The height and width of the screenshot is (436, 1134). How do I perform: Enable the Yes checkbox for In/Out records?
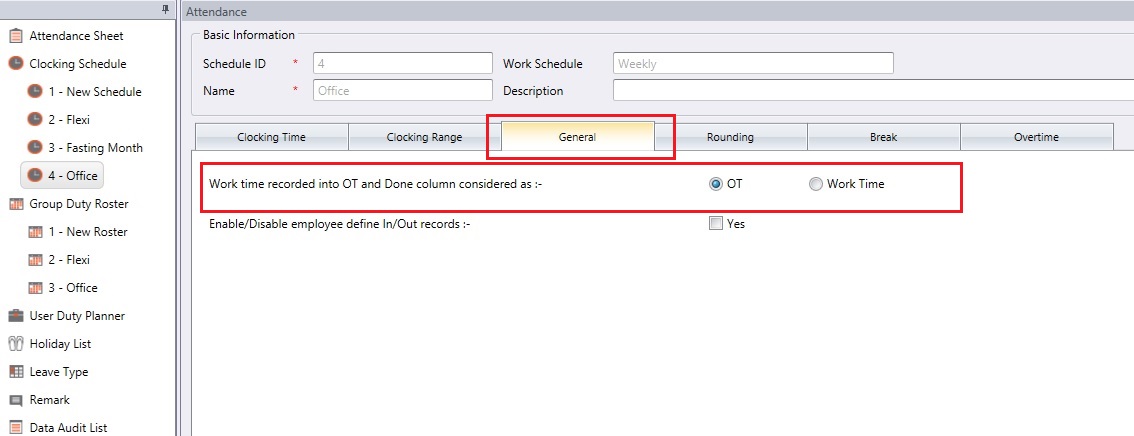716,224
